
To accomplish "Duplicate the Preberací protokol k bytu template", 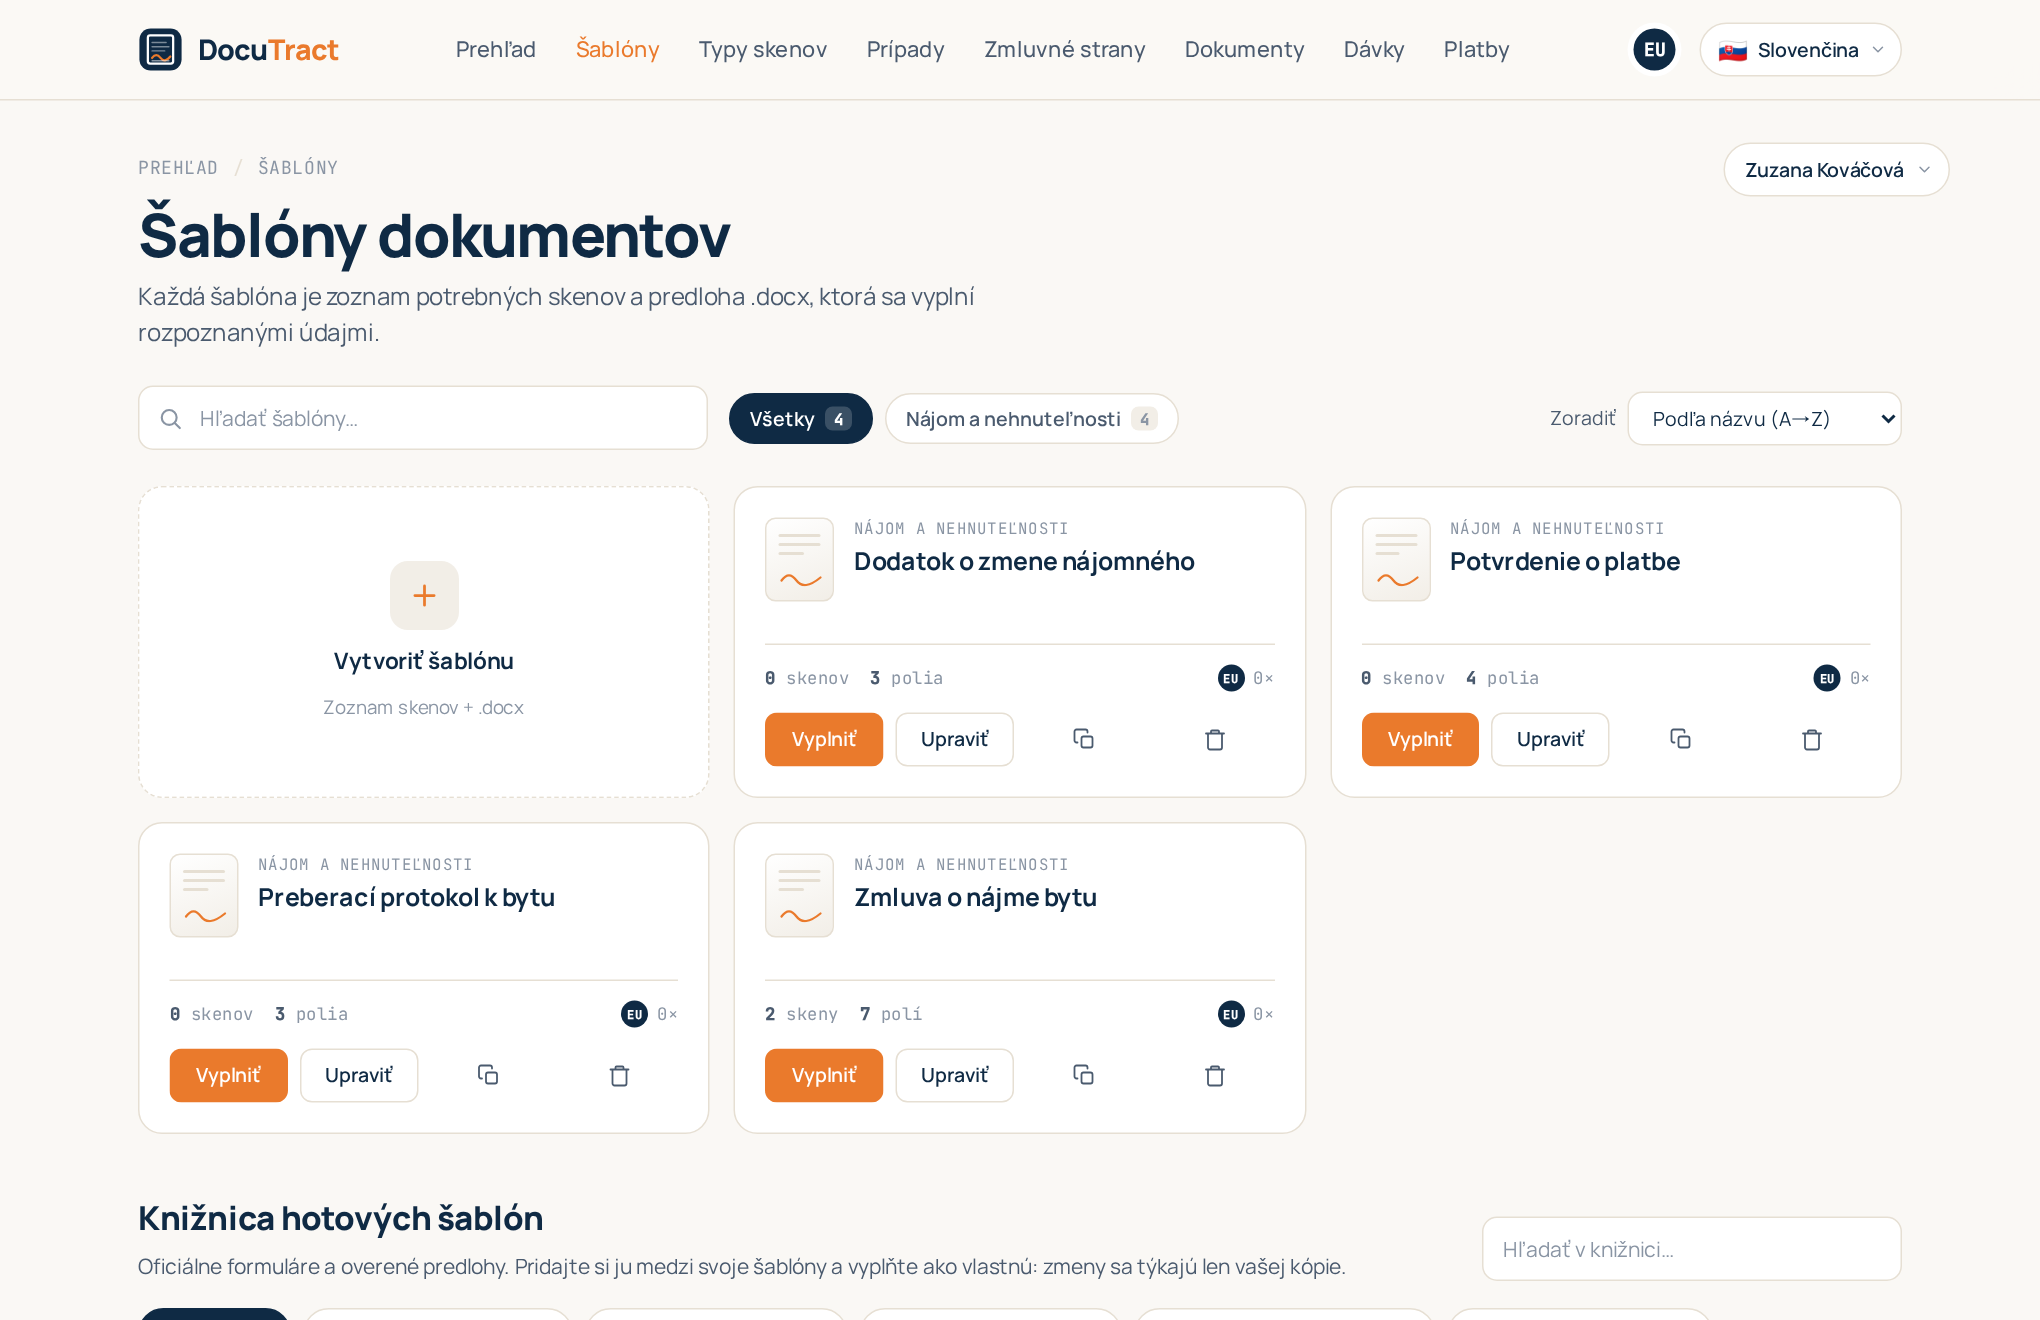I will click(x=488, y=1075).
